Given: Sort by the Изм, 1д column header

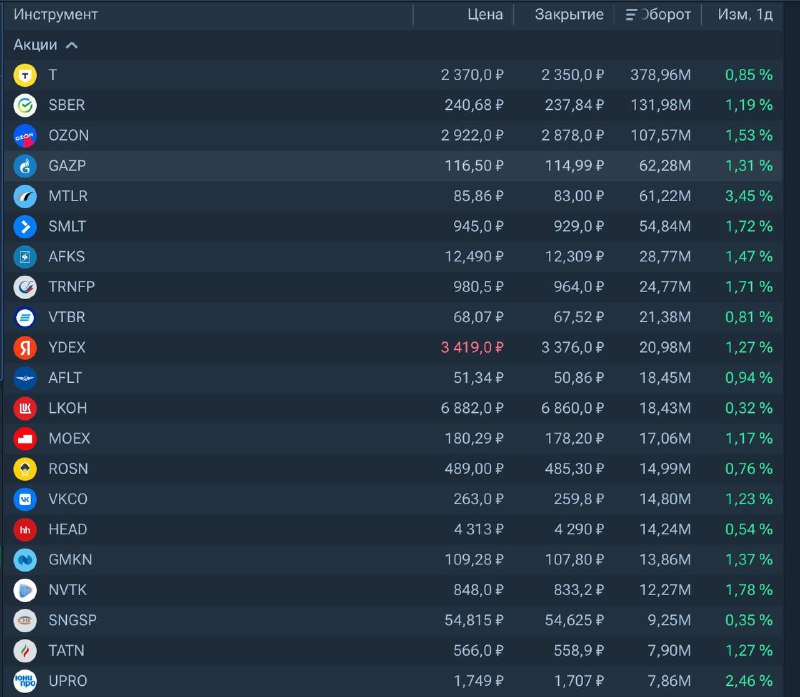Looking at the screenshot, I should pos(745,14).
